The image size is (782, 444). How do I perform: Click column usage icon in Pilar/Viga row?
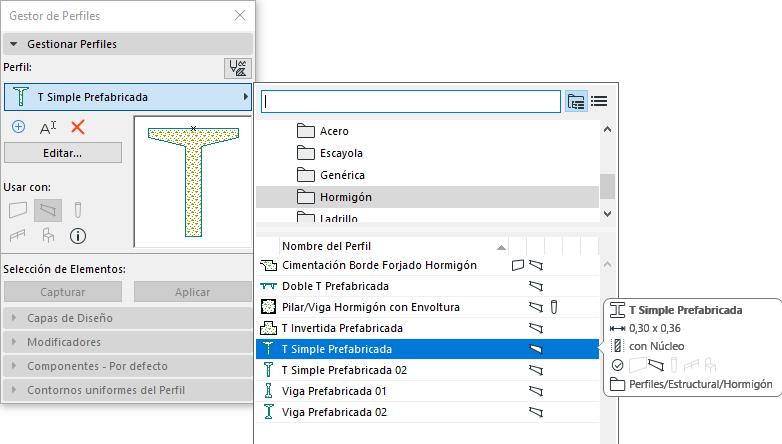coord(554,307)
